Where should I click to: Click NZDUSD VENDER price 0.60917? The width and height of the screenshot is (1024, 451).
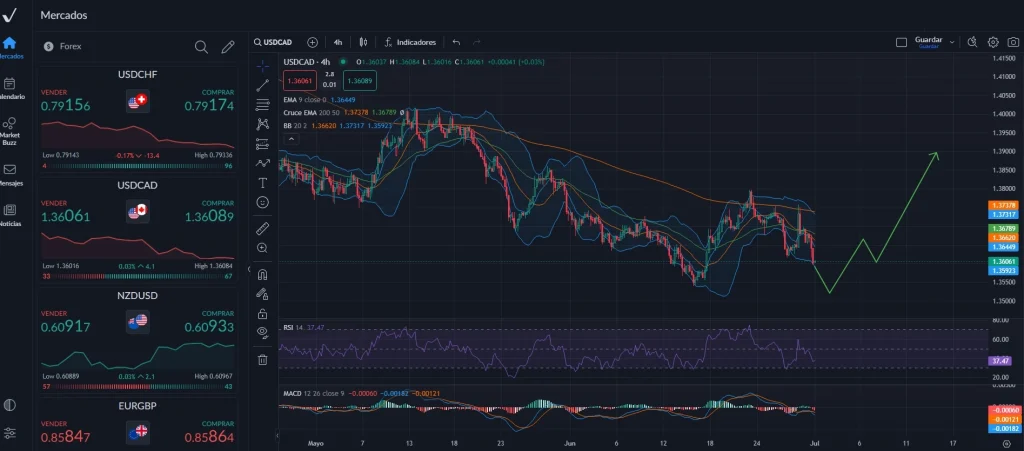coord(65,326)
